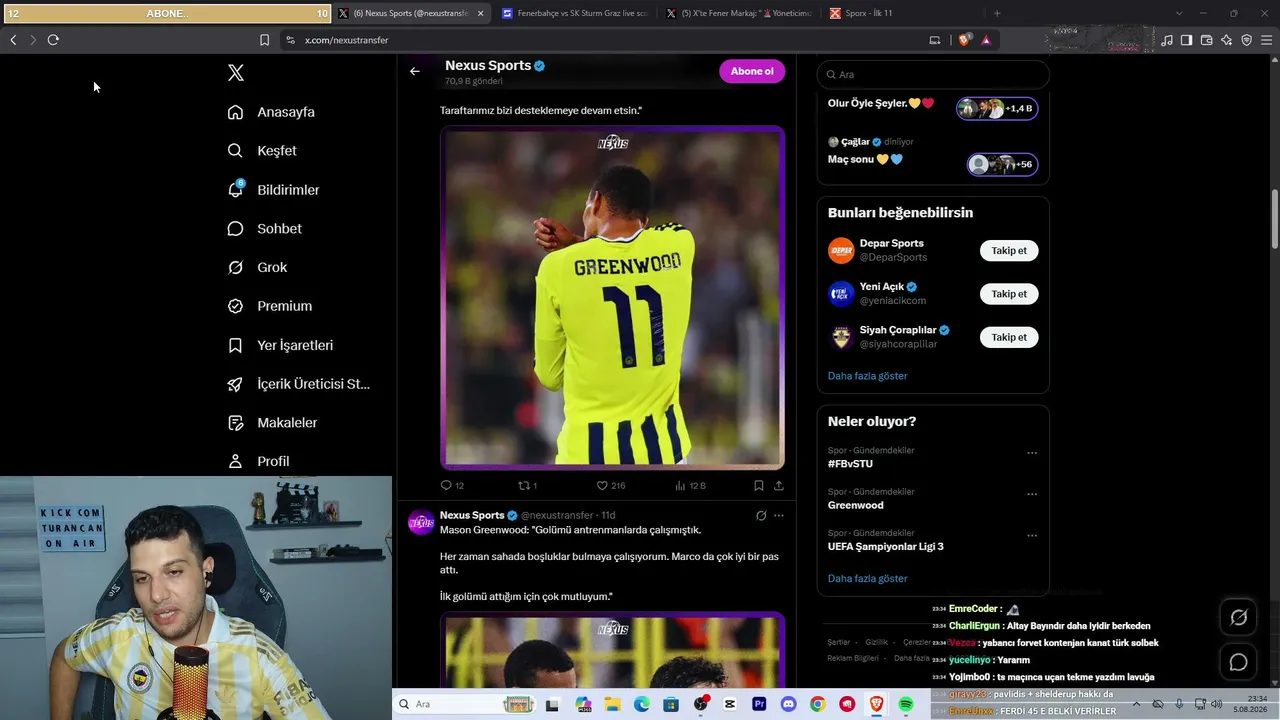This screenshot has height=720, width=1280.
Task: Open Spotify from the taskbar
Action: click(906, 705)
